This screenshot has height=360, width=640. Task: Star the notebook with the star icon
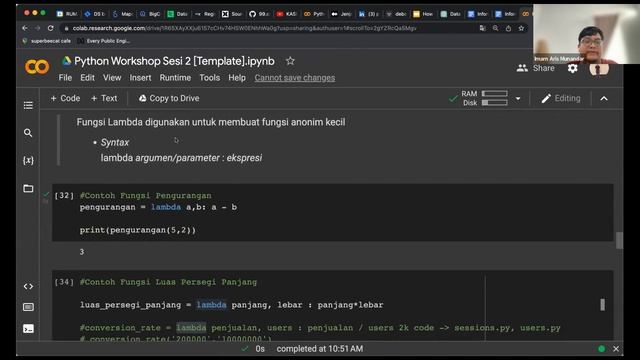(290, 61)
